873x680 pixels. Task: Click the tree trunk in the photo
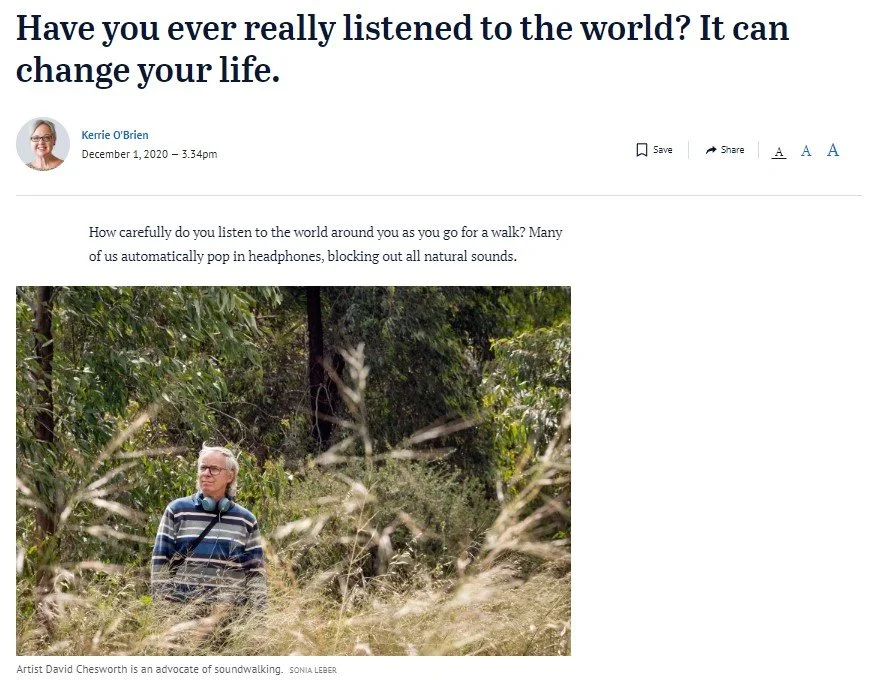316,362
